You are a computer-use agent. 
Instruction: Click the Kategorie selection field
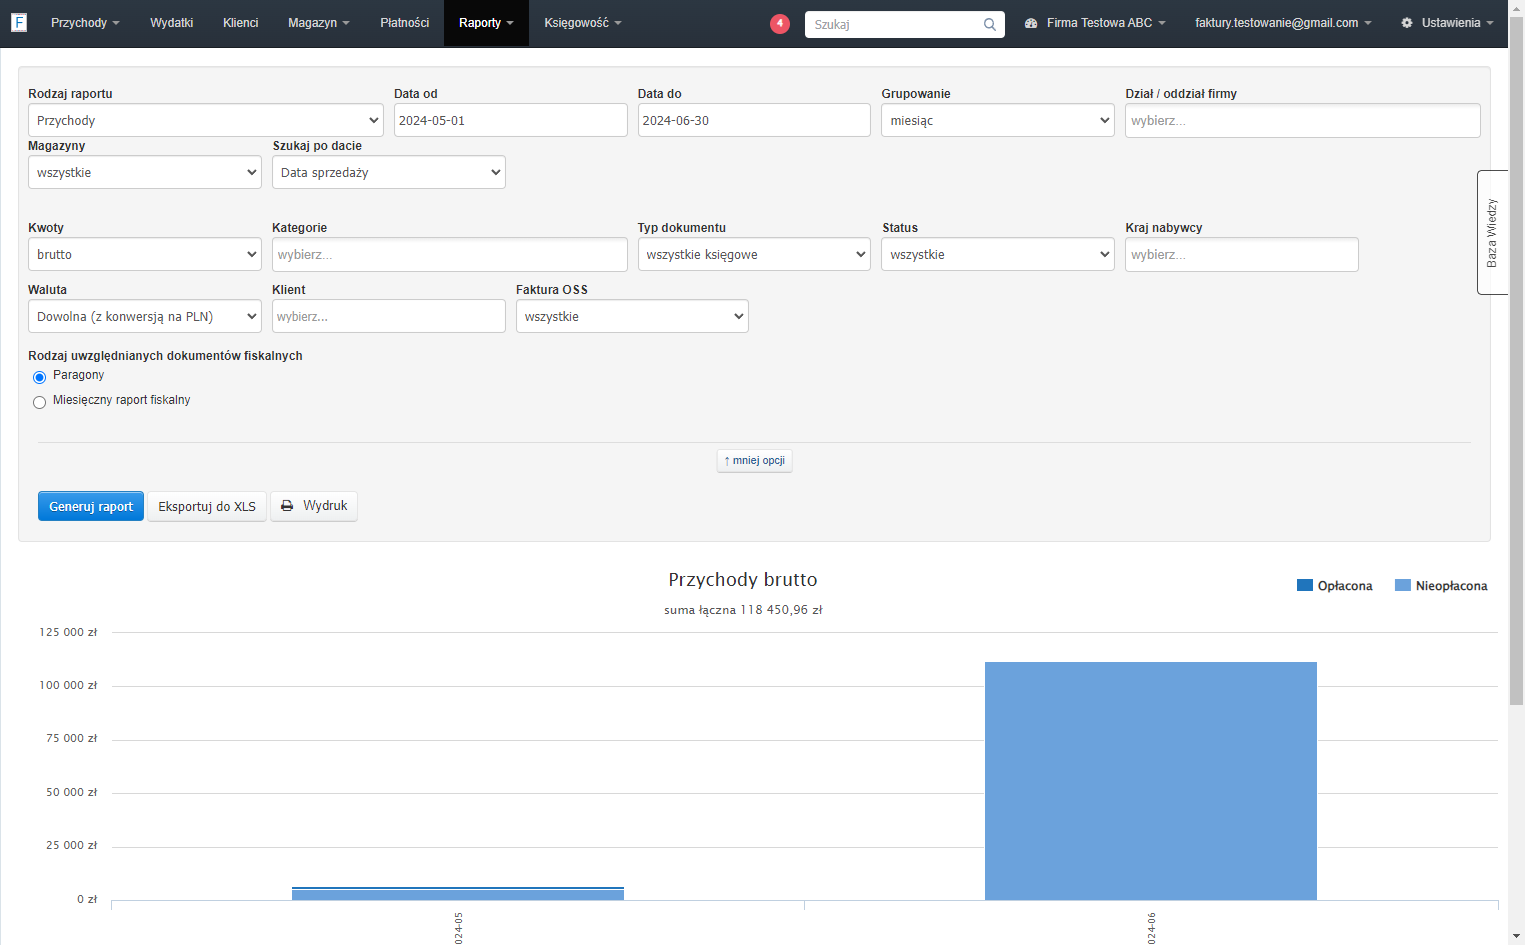point(450,254)
